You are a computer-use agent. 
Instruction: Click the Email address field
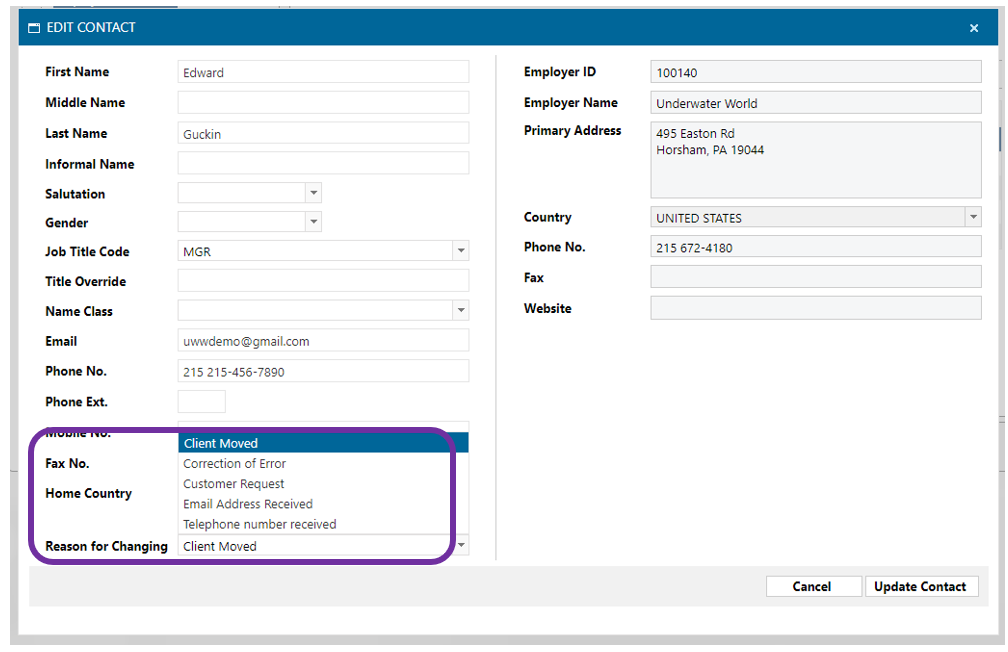click(323, 341)
